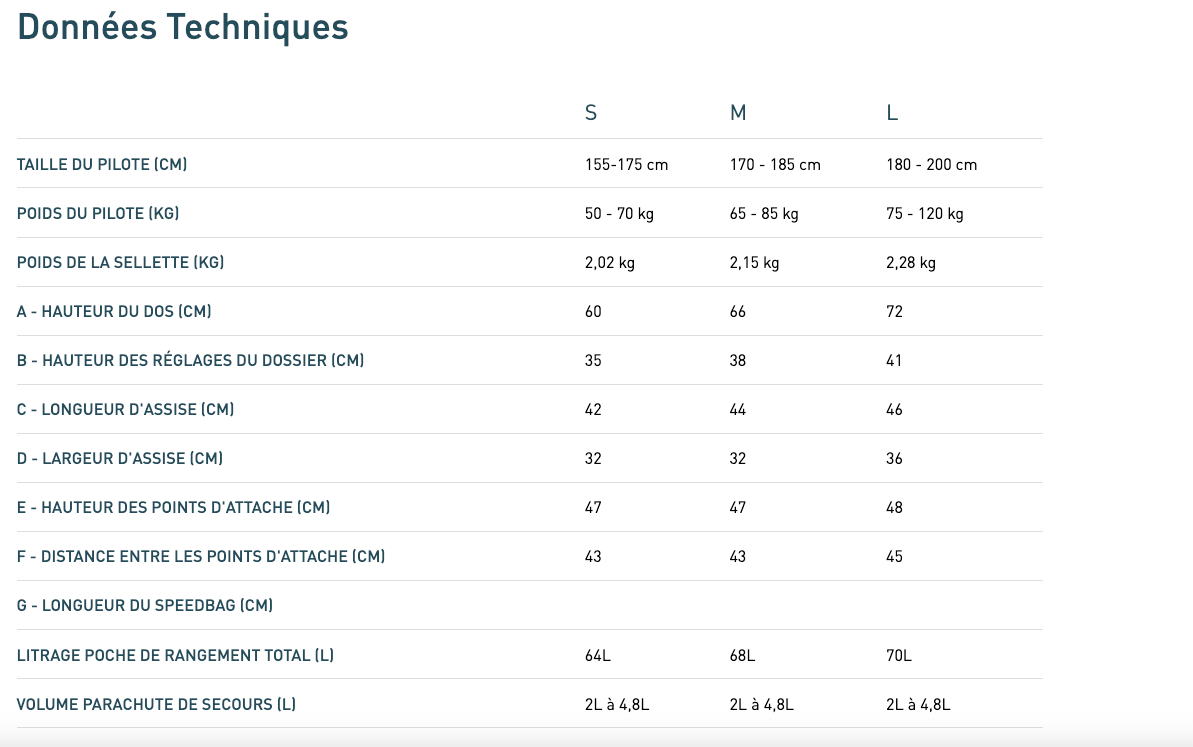Click the 'Données Techniques' heading
1193x747 pixels.
click(183, 27)
